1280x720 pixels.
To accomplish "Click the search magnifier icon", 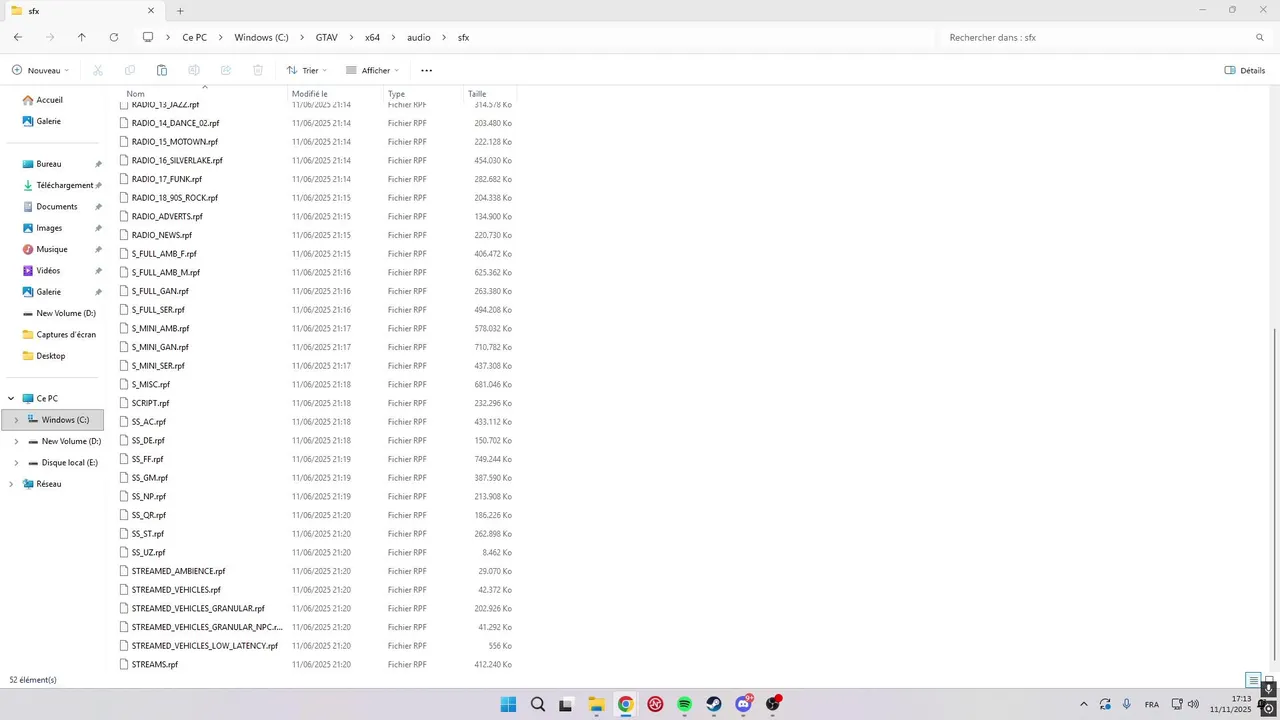I will pyautogui.click(x=1260, y=37).
